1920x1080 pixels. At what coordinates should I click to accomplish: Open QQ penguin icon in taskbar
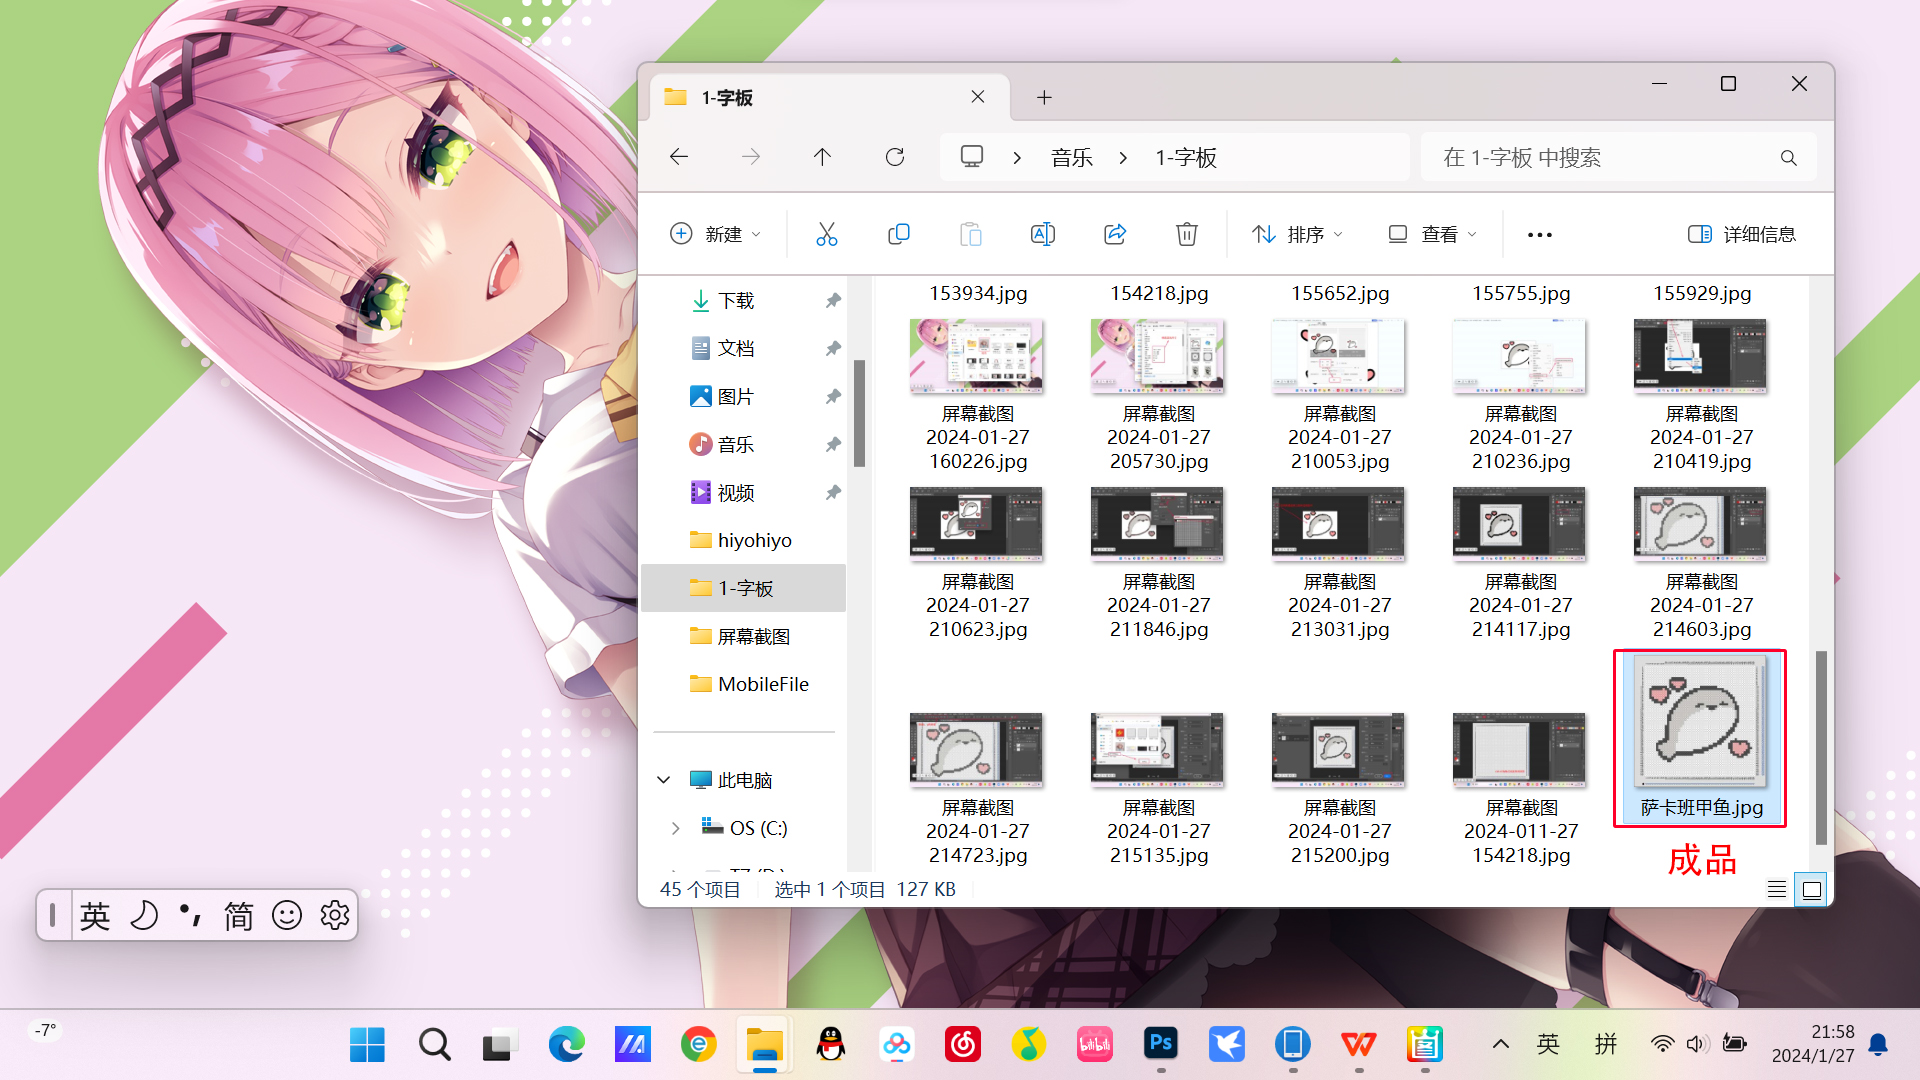(x=831, y=1045)
